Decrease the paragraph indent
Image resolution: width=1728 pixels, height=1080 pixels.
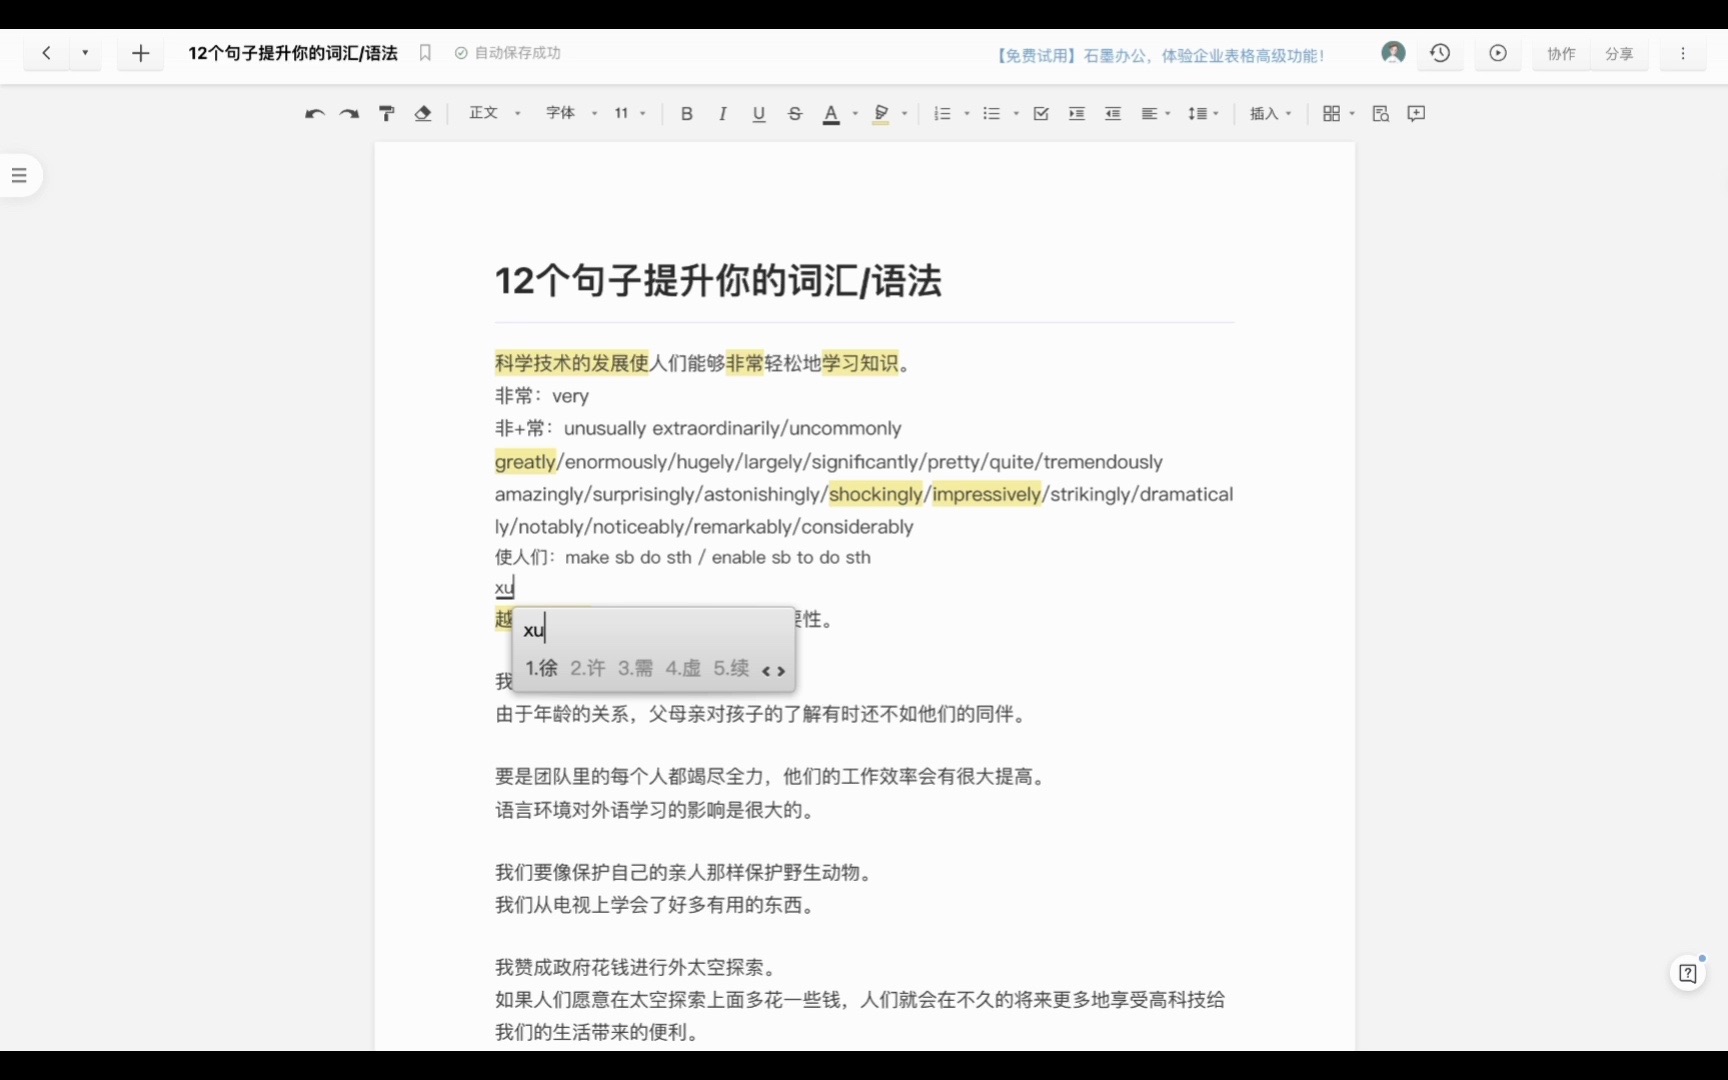pyautogui.click(x=1113, y=114)
